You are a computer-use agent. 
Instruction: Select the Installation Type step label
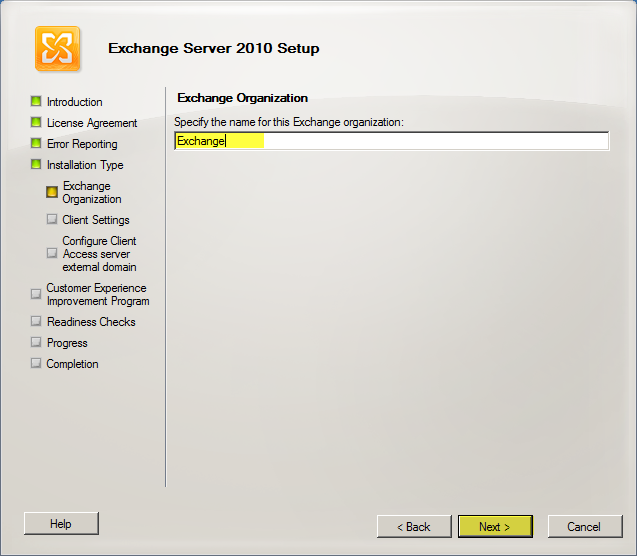(85, 165)
